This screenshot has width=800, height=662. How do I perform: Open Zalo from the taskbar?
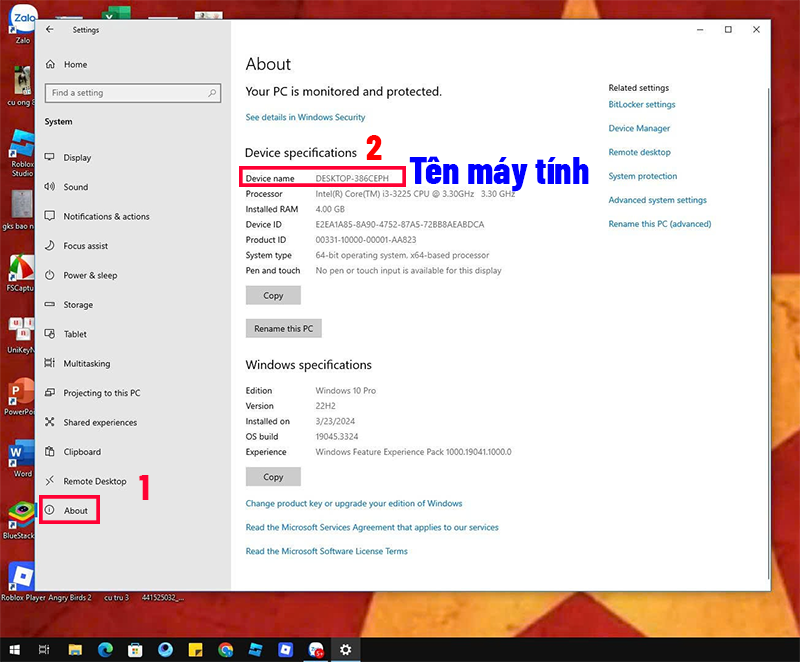(316, 649)
